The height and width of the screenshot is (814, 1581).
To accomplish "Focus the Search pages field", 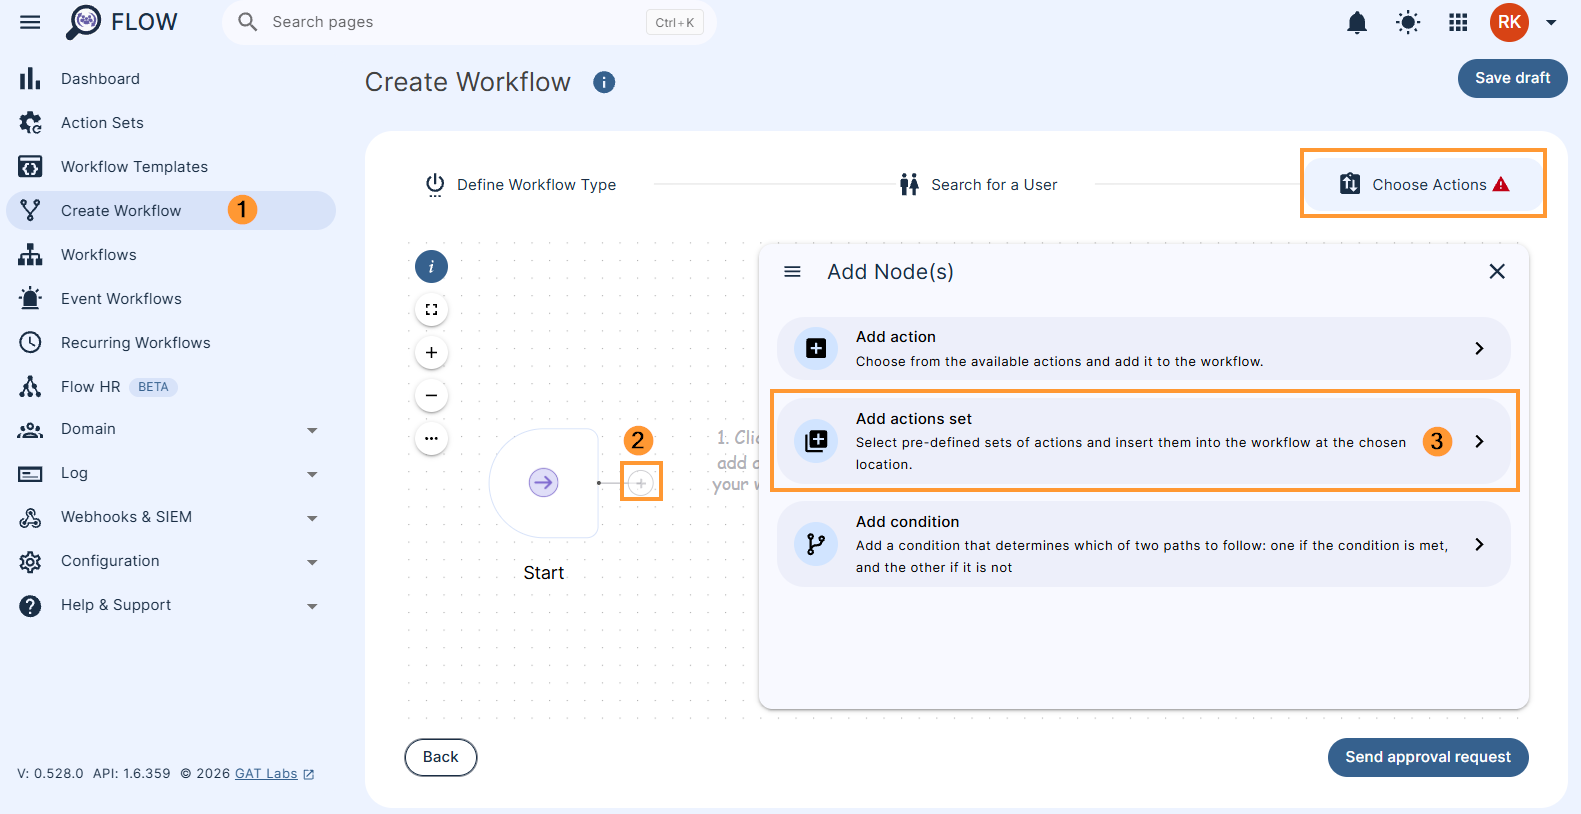I will pos(469,22).
